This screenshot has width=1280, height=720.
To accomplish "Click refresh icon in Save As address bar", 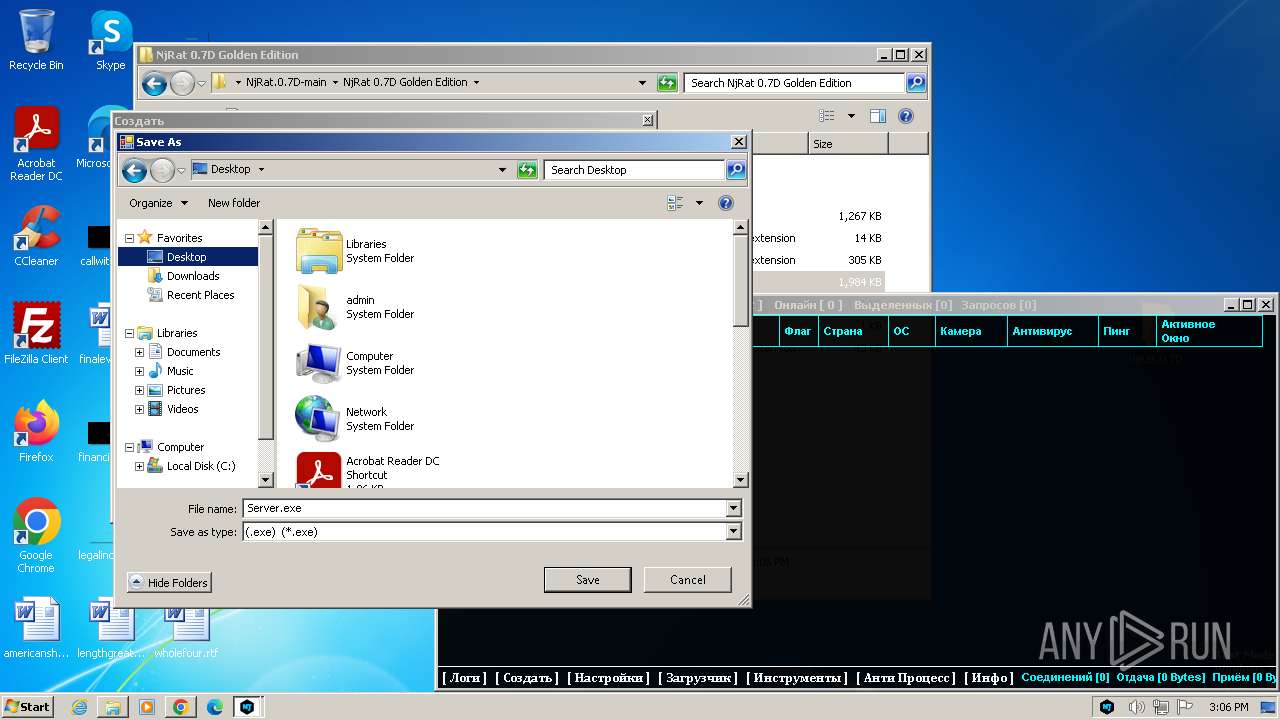I will tap(527, 170).
